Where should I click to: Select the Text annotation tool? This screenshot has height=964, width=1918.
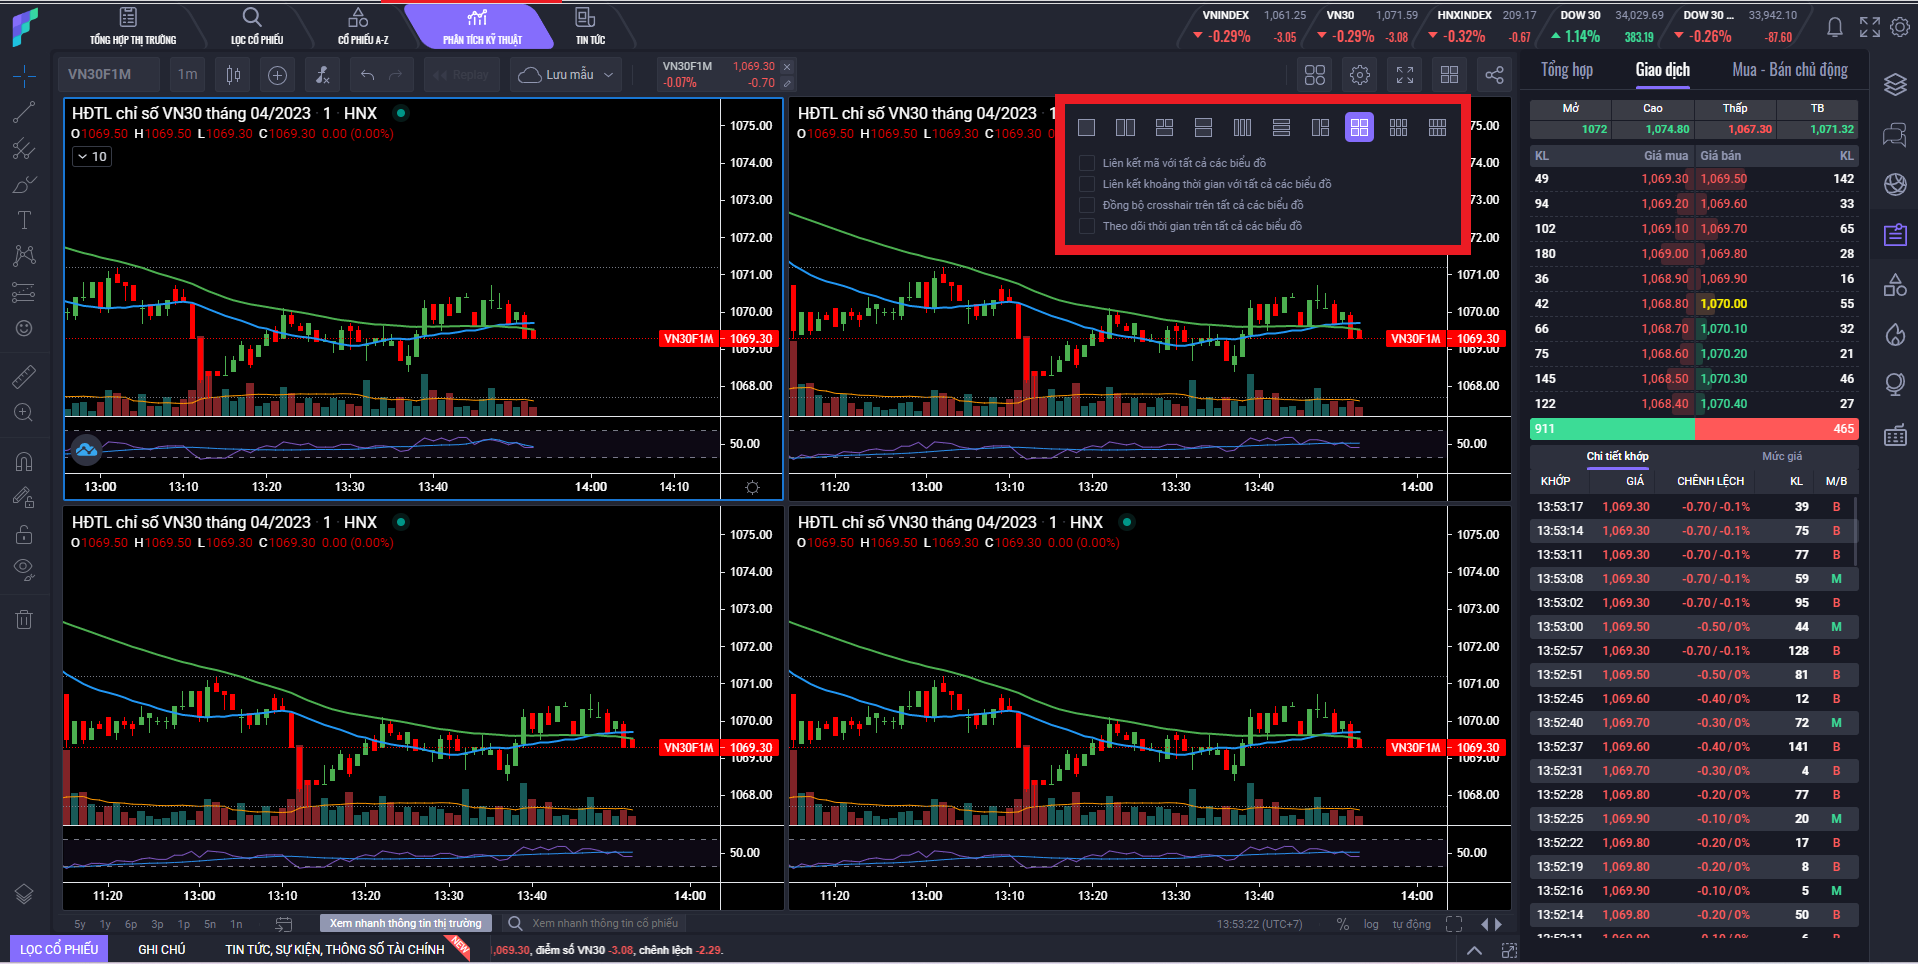point(24,220)
